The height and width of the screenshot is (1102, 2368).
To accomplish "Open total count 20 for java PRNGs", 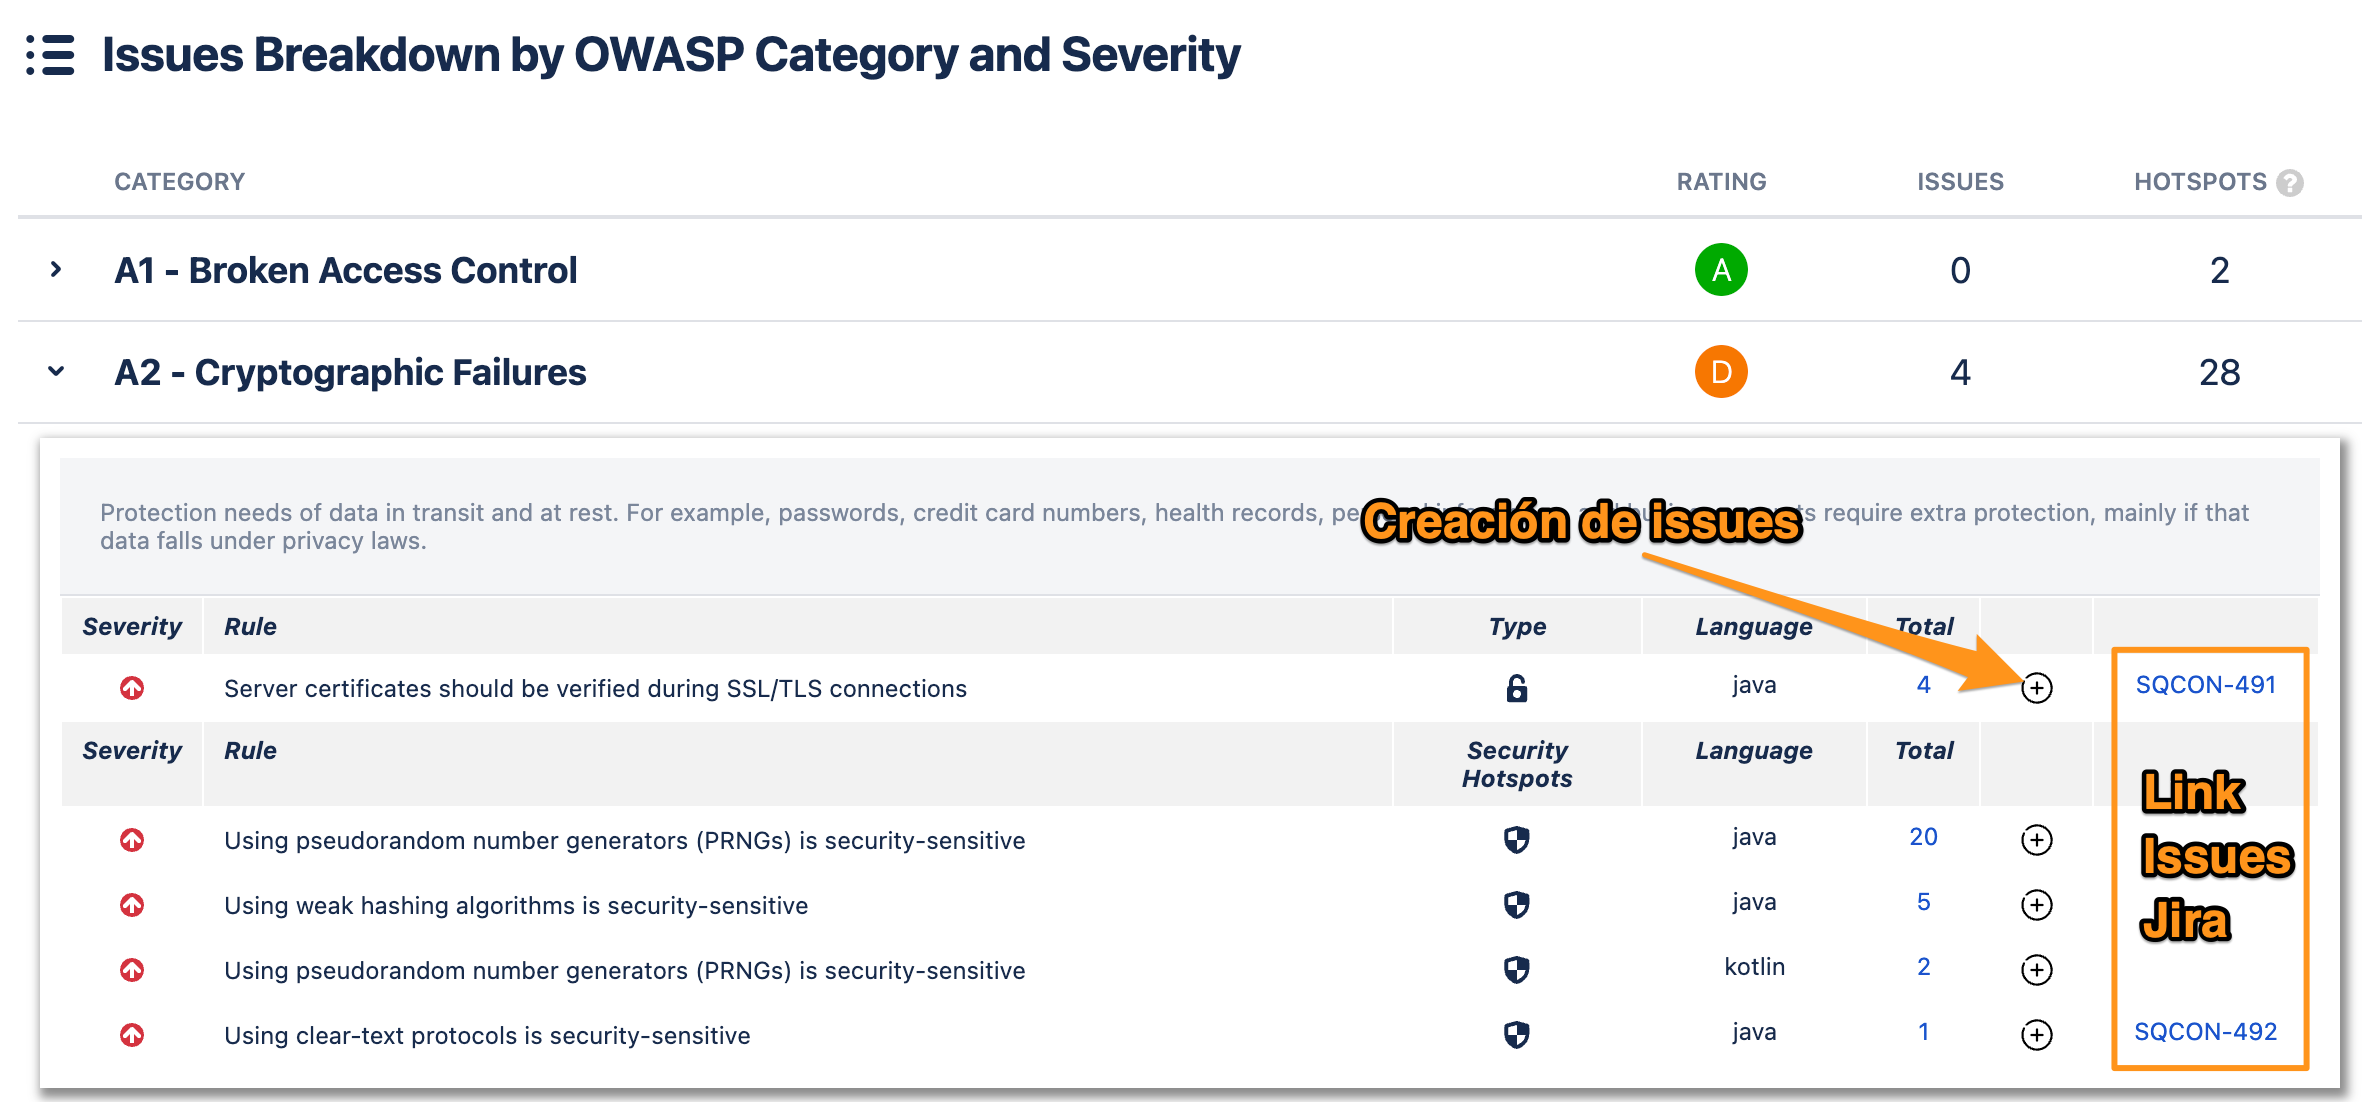I will [x=1923, y=837].
